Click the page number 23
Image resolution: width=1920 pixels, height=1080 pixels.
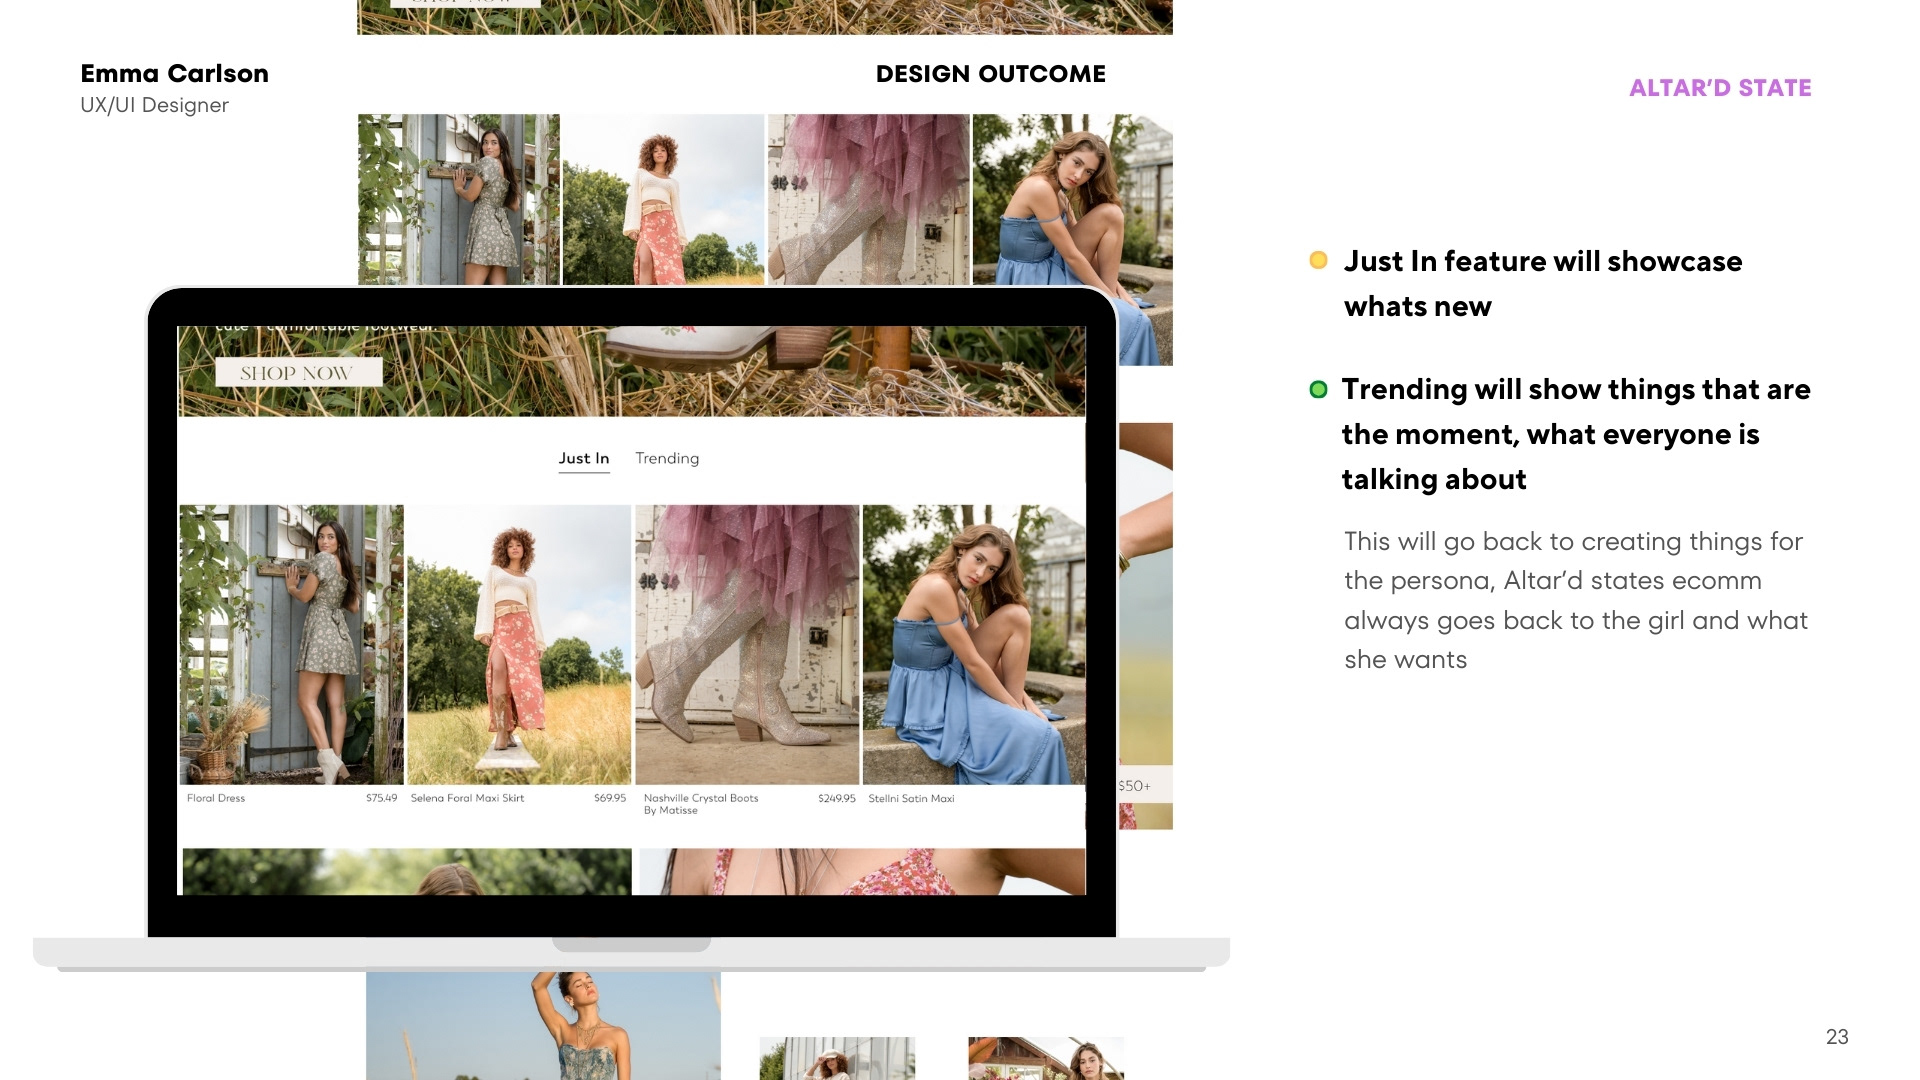pyautogui.click(x=1836, y=1037)
